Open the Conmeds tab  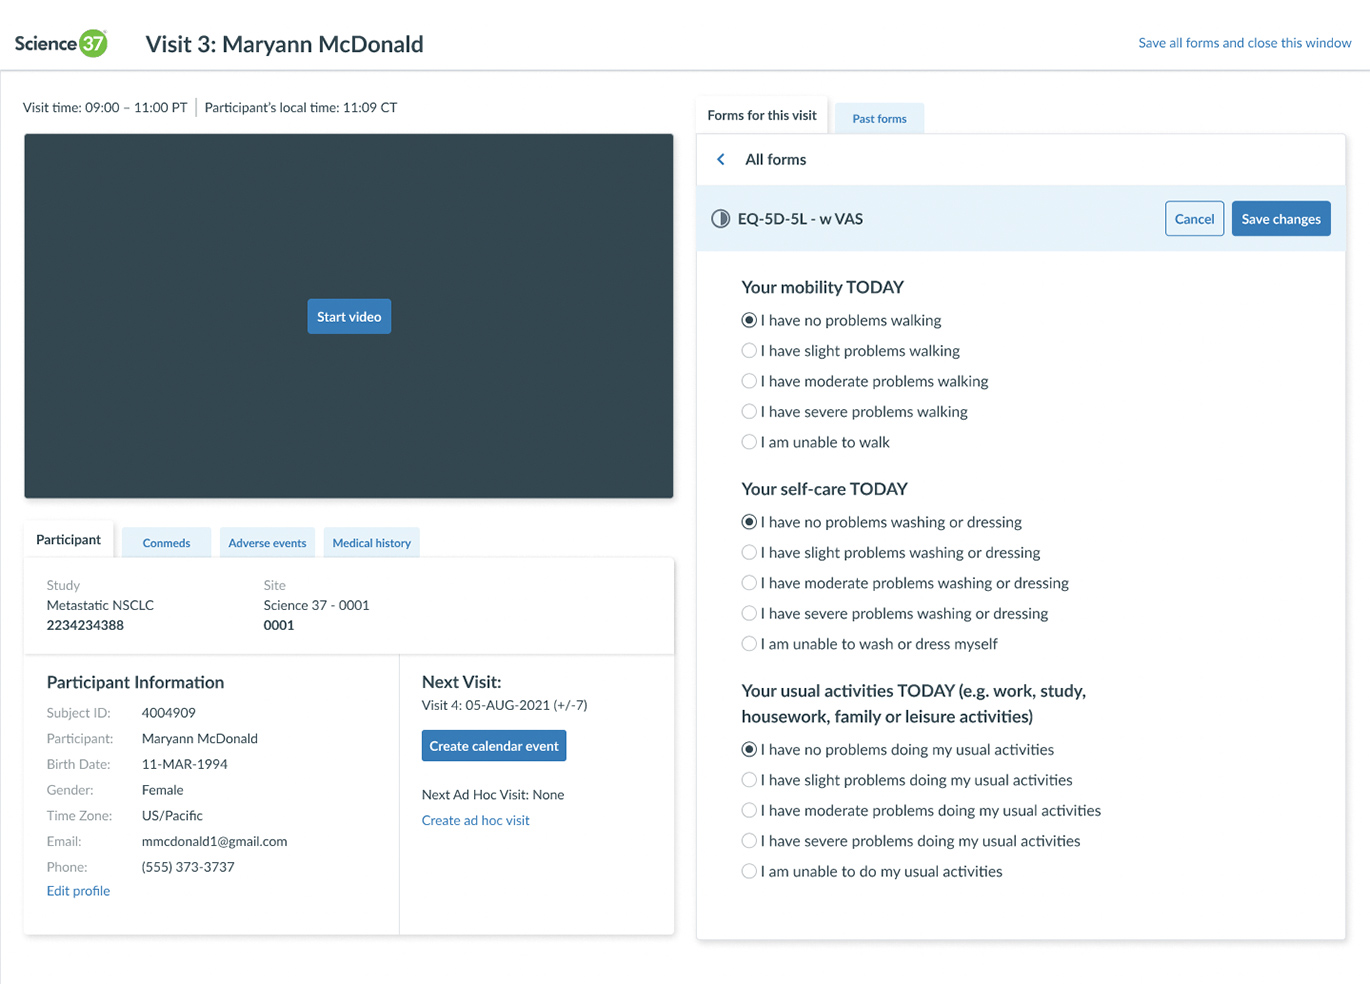166,543
